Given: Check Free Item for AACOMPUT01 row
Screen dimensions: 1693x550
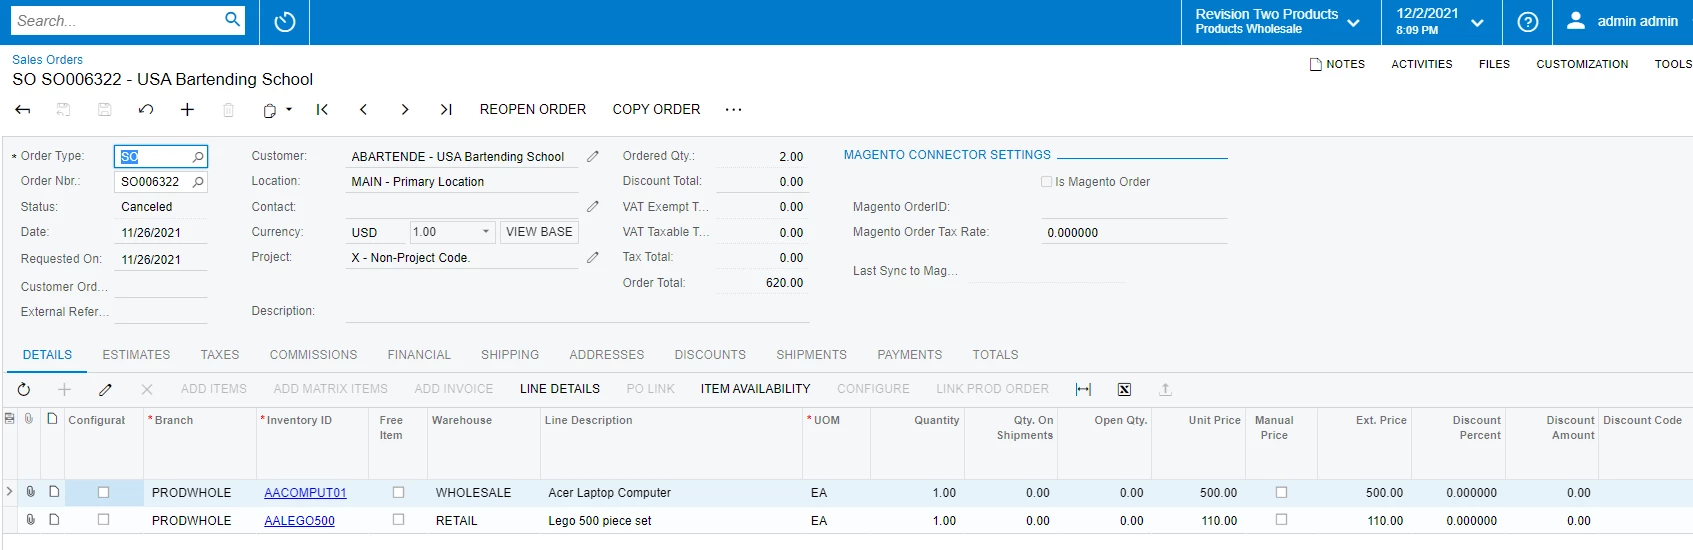Looking at the screenshot, I should pos(398,493).
